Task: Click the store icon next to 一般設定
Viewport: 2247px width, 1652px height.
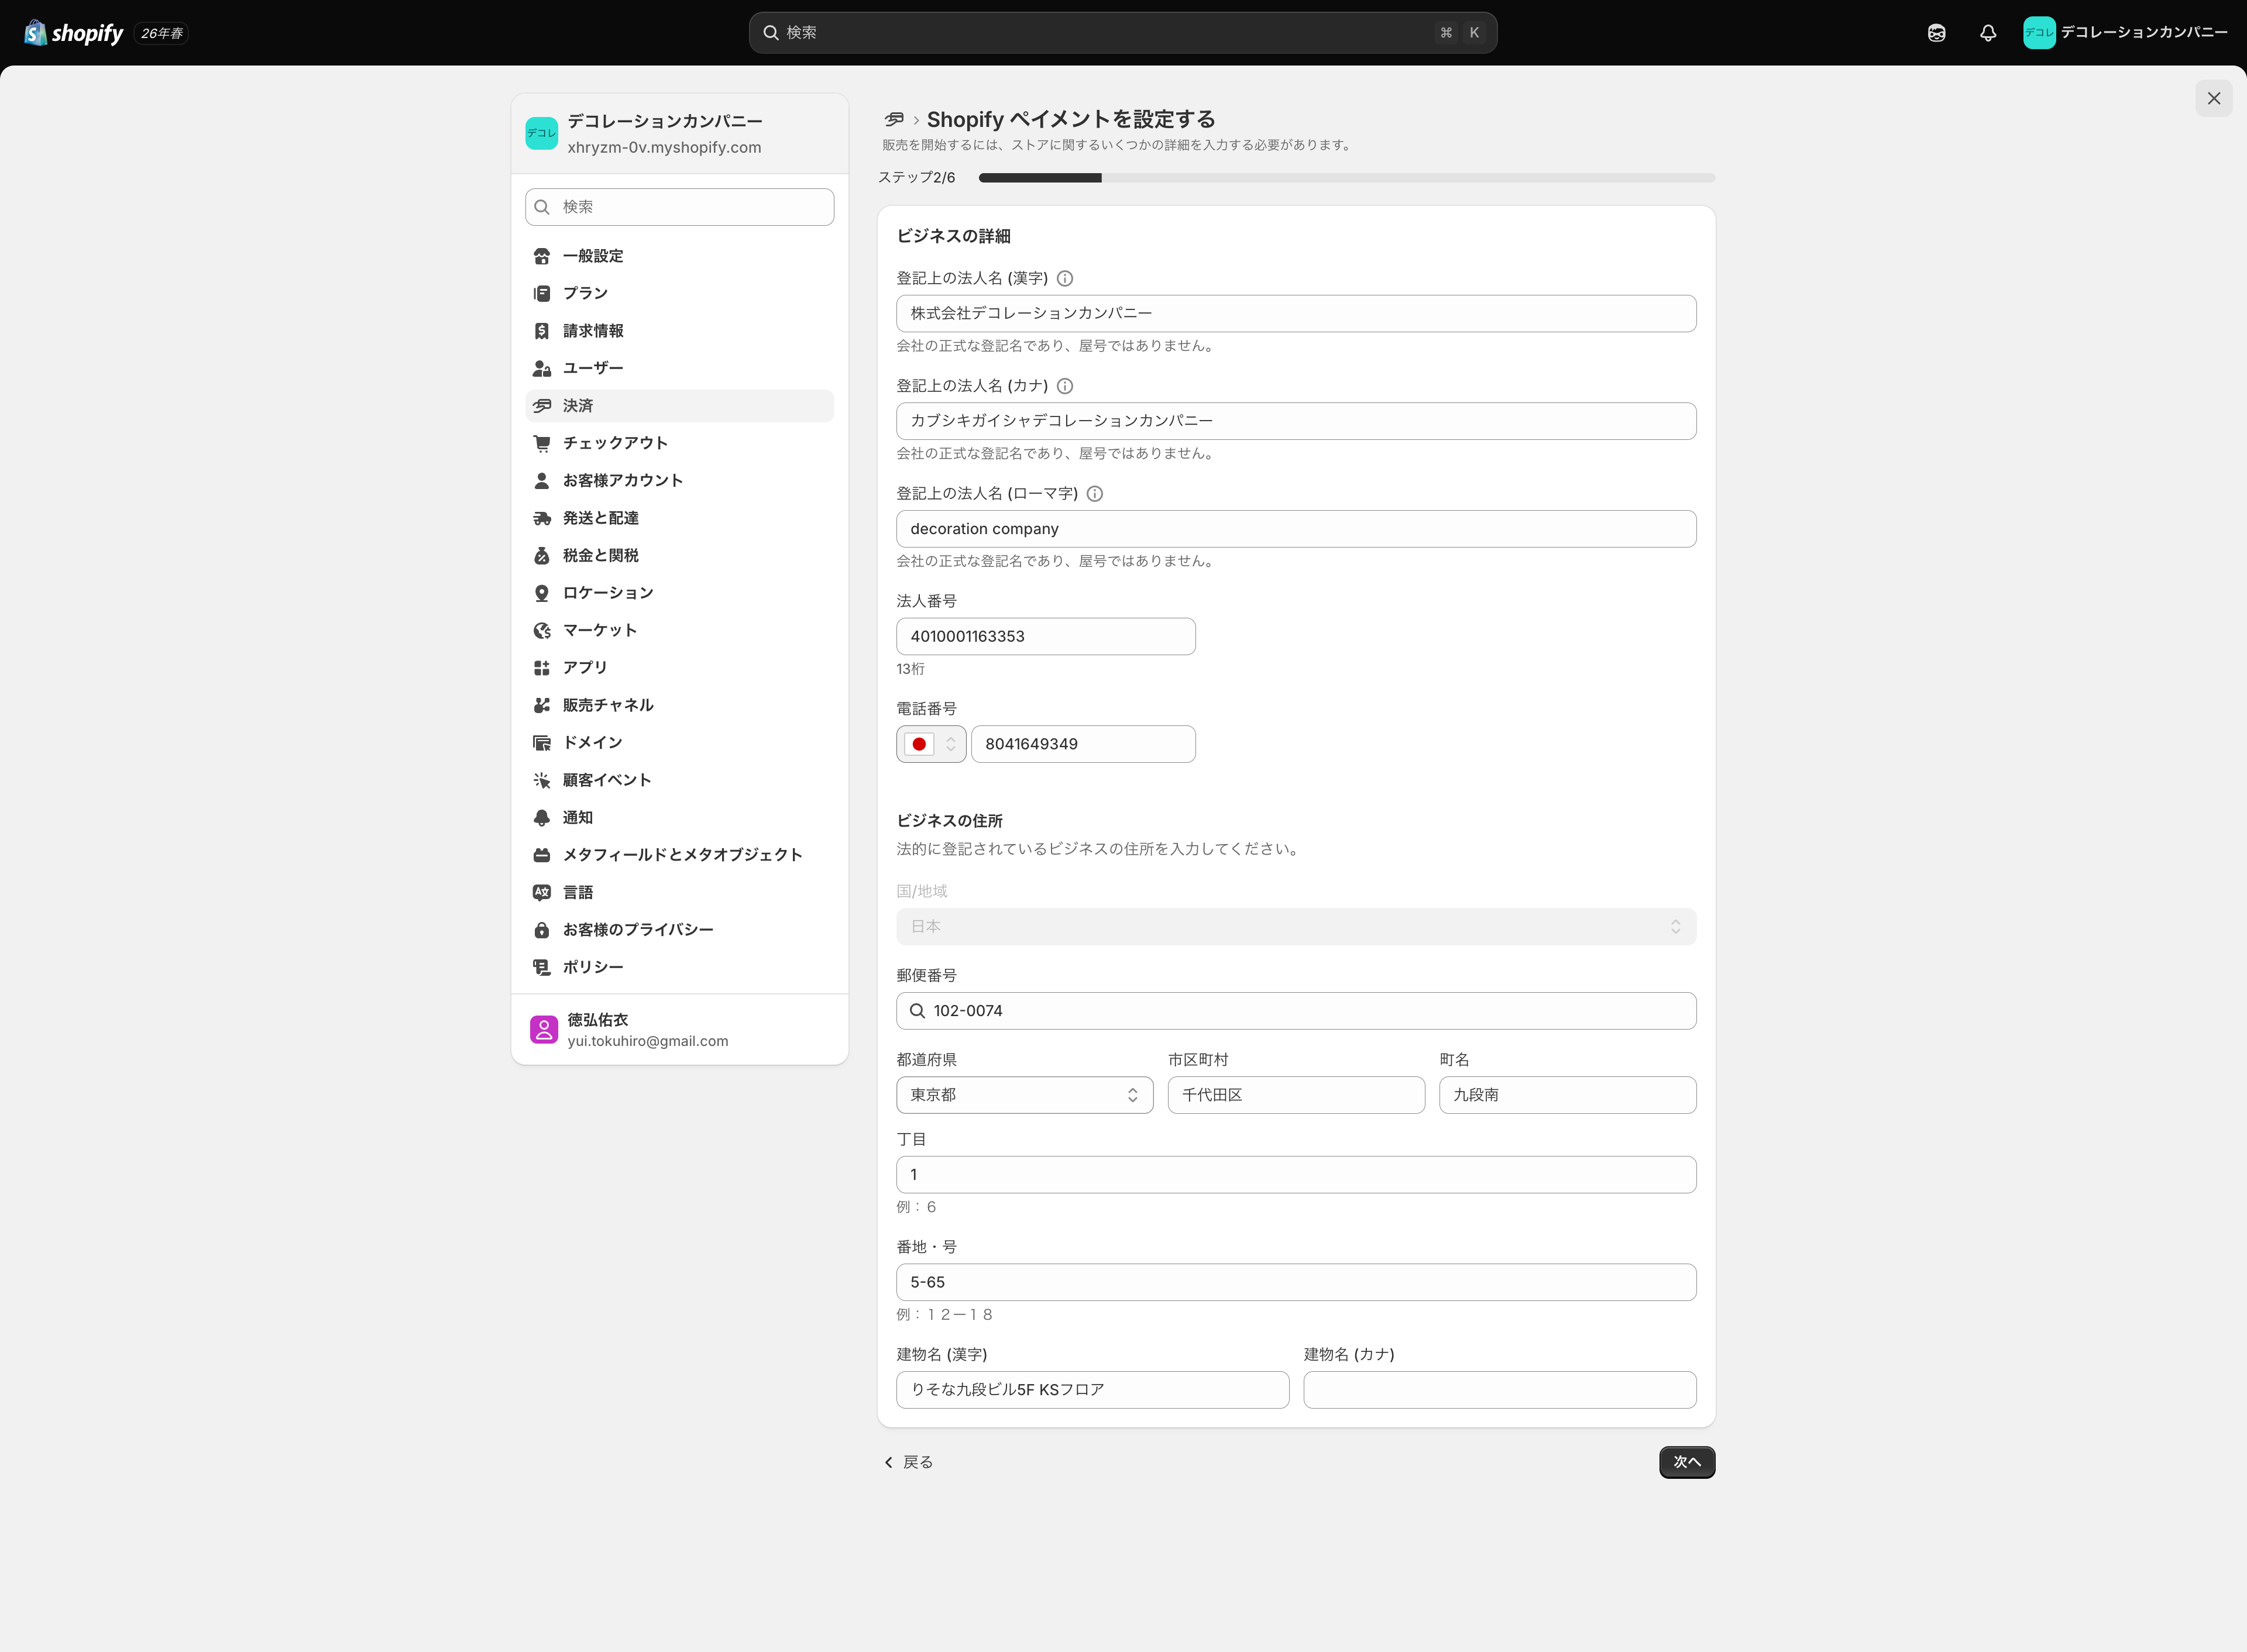Action: [x=542, y=256]
